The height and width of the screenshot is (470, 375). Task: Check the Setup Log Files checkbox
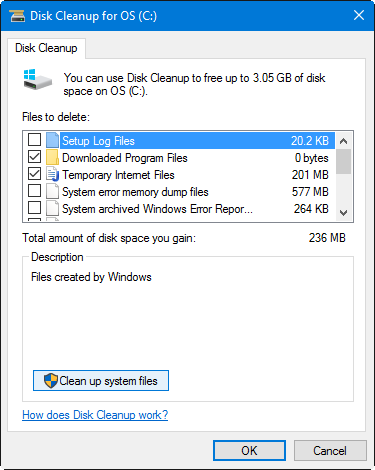pos(35,140)
